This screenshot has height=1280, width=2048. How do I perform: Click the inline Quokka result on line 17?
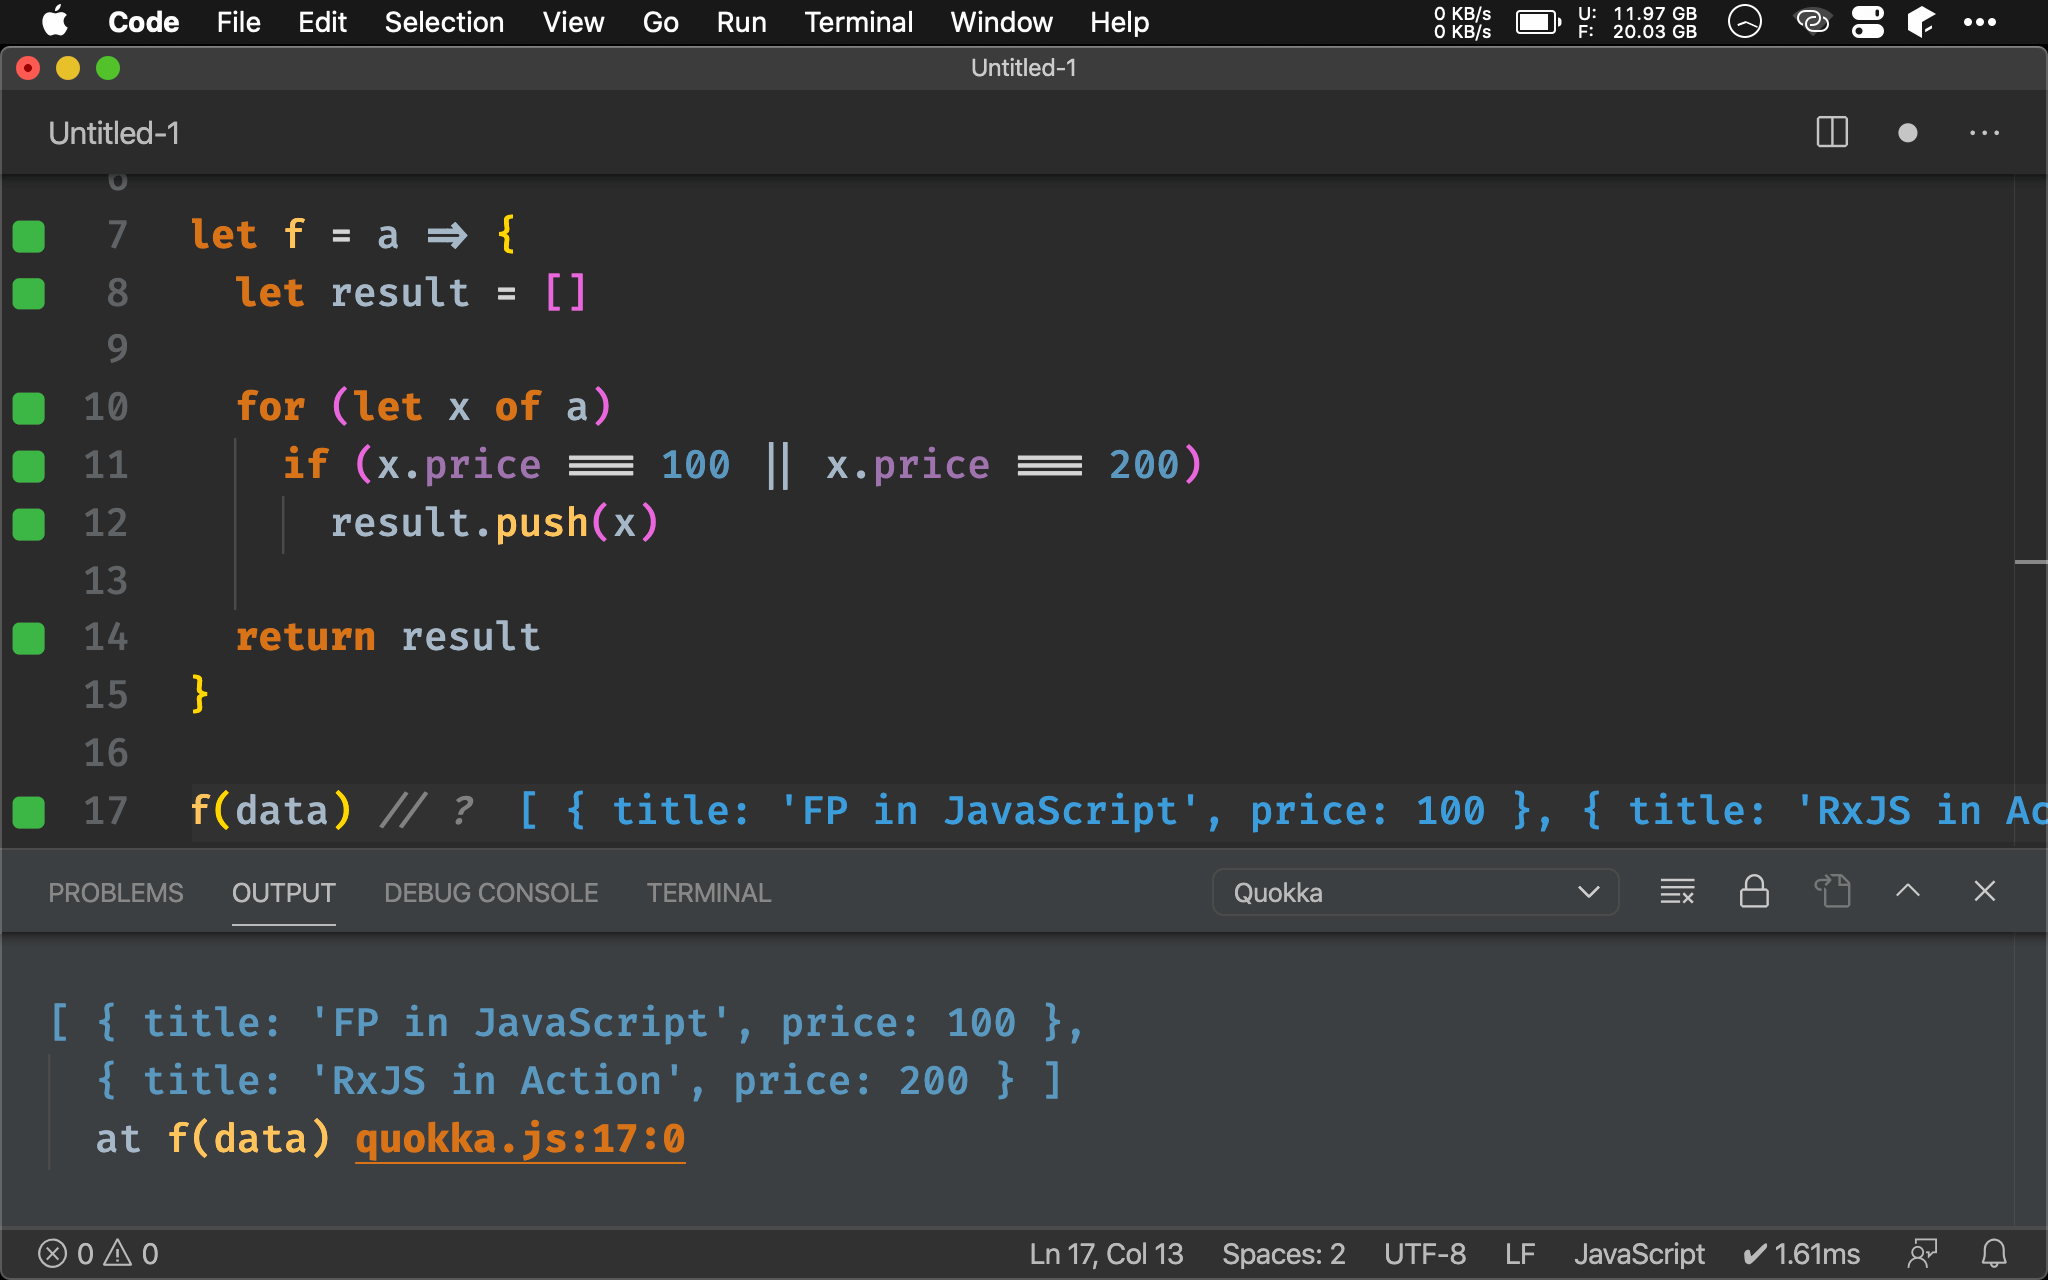click(x=1282, y=811)
